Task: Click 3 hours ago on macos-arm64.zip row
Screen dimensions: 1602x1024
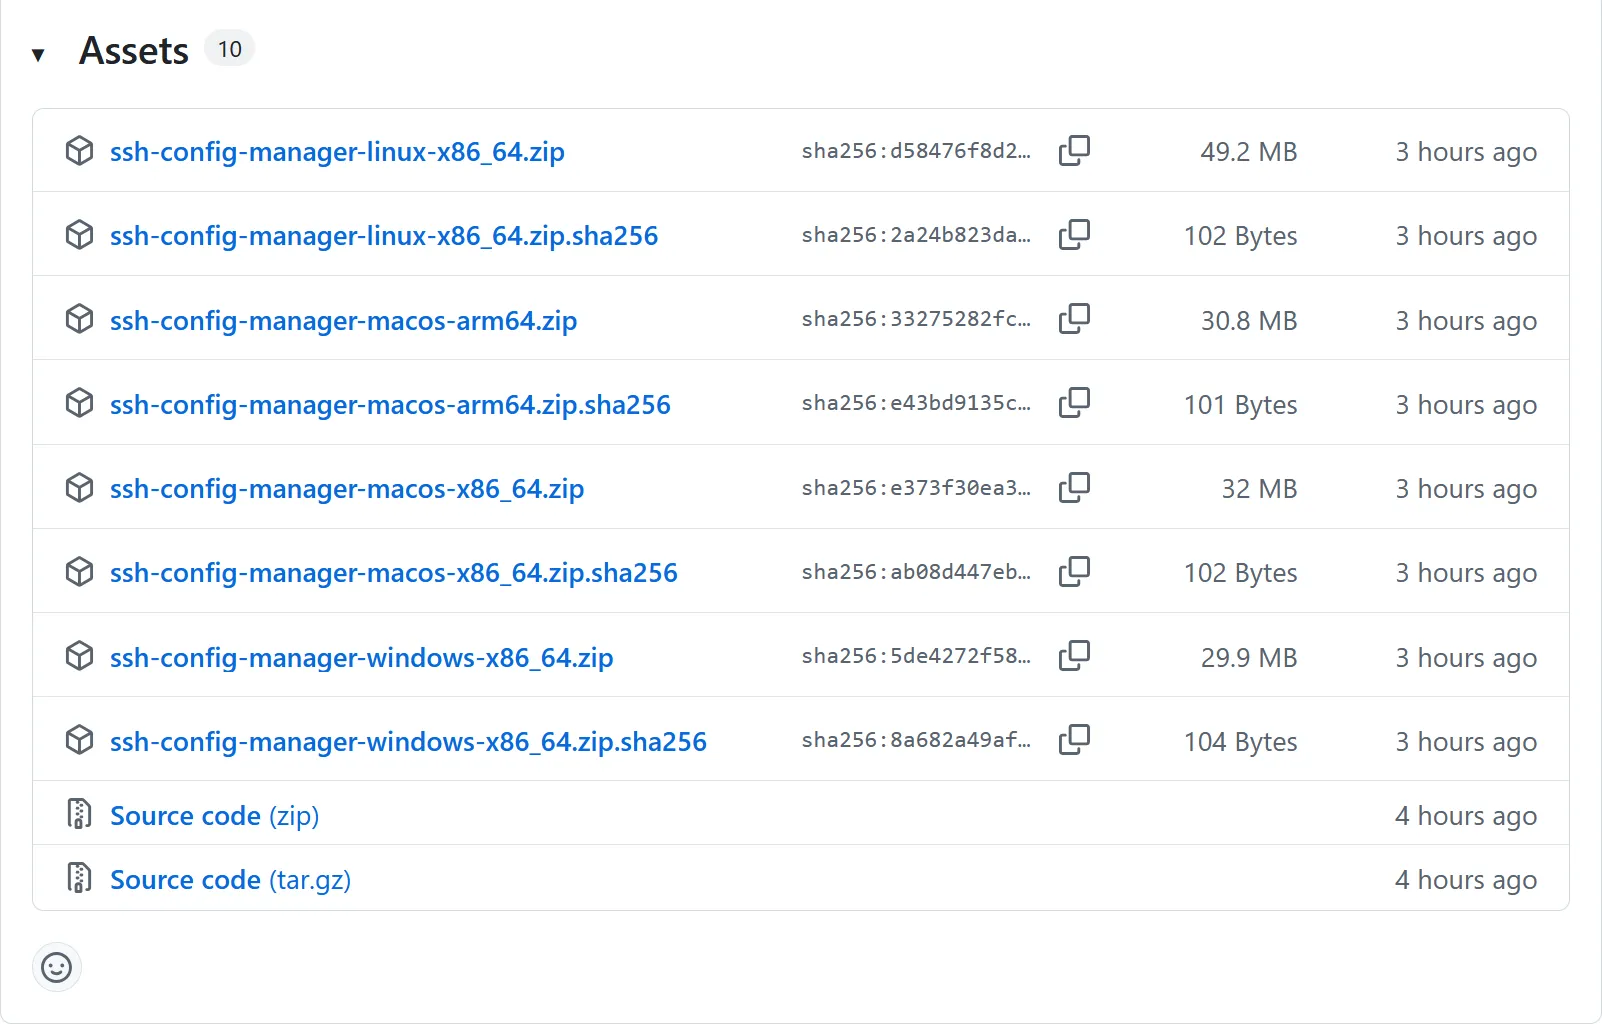Action: click(x=1466, y=321)
